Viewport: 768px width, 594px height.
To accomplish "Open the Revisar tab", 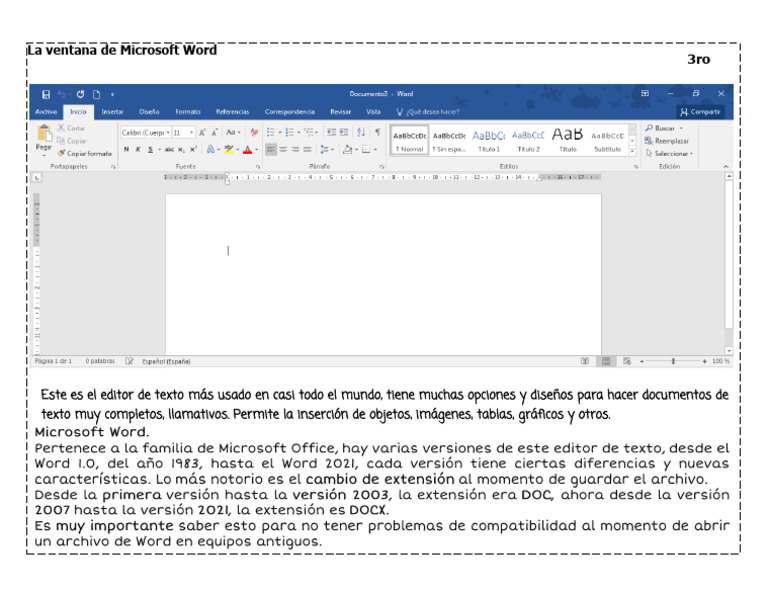I will pos(340,112).
